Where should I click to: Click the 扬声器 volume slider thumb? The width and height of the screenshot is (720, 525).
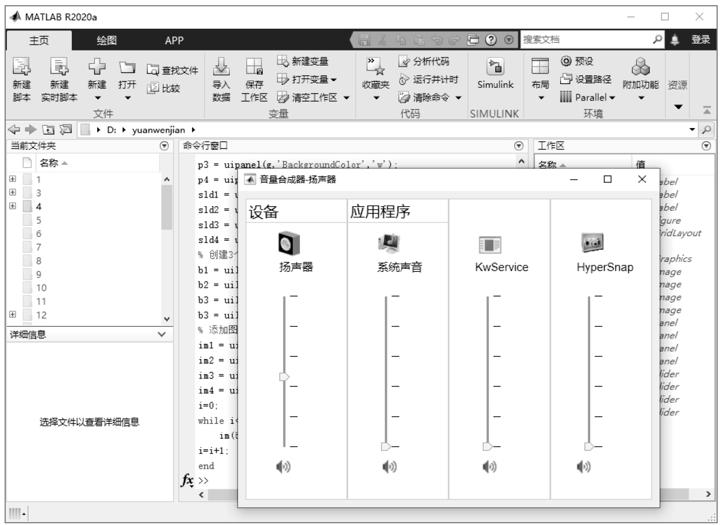click(x=284, y=377)
